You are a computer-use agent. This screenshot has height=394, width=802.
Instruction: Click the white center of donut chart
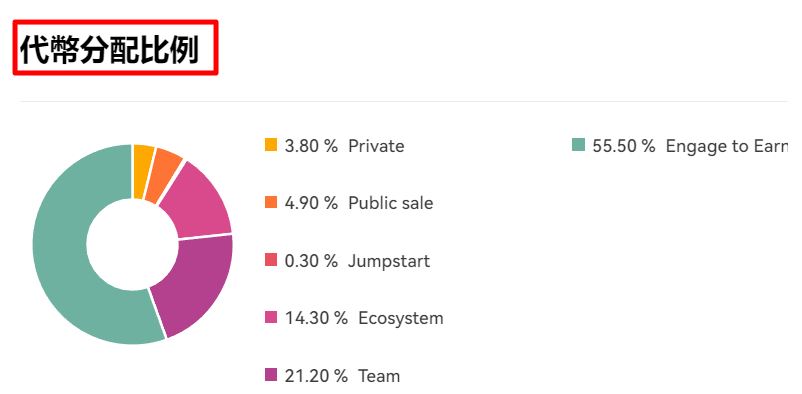[x=132, y=244]
